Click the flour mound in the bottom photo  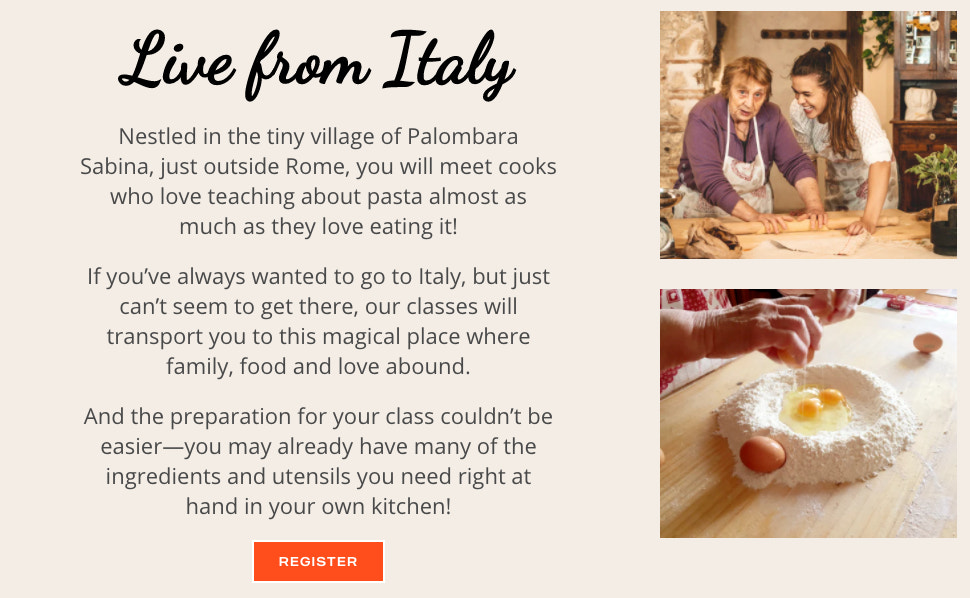pos(860,440)
